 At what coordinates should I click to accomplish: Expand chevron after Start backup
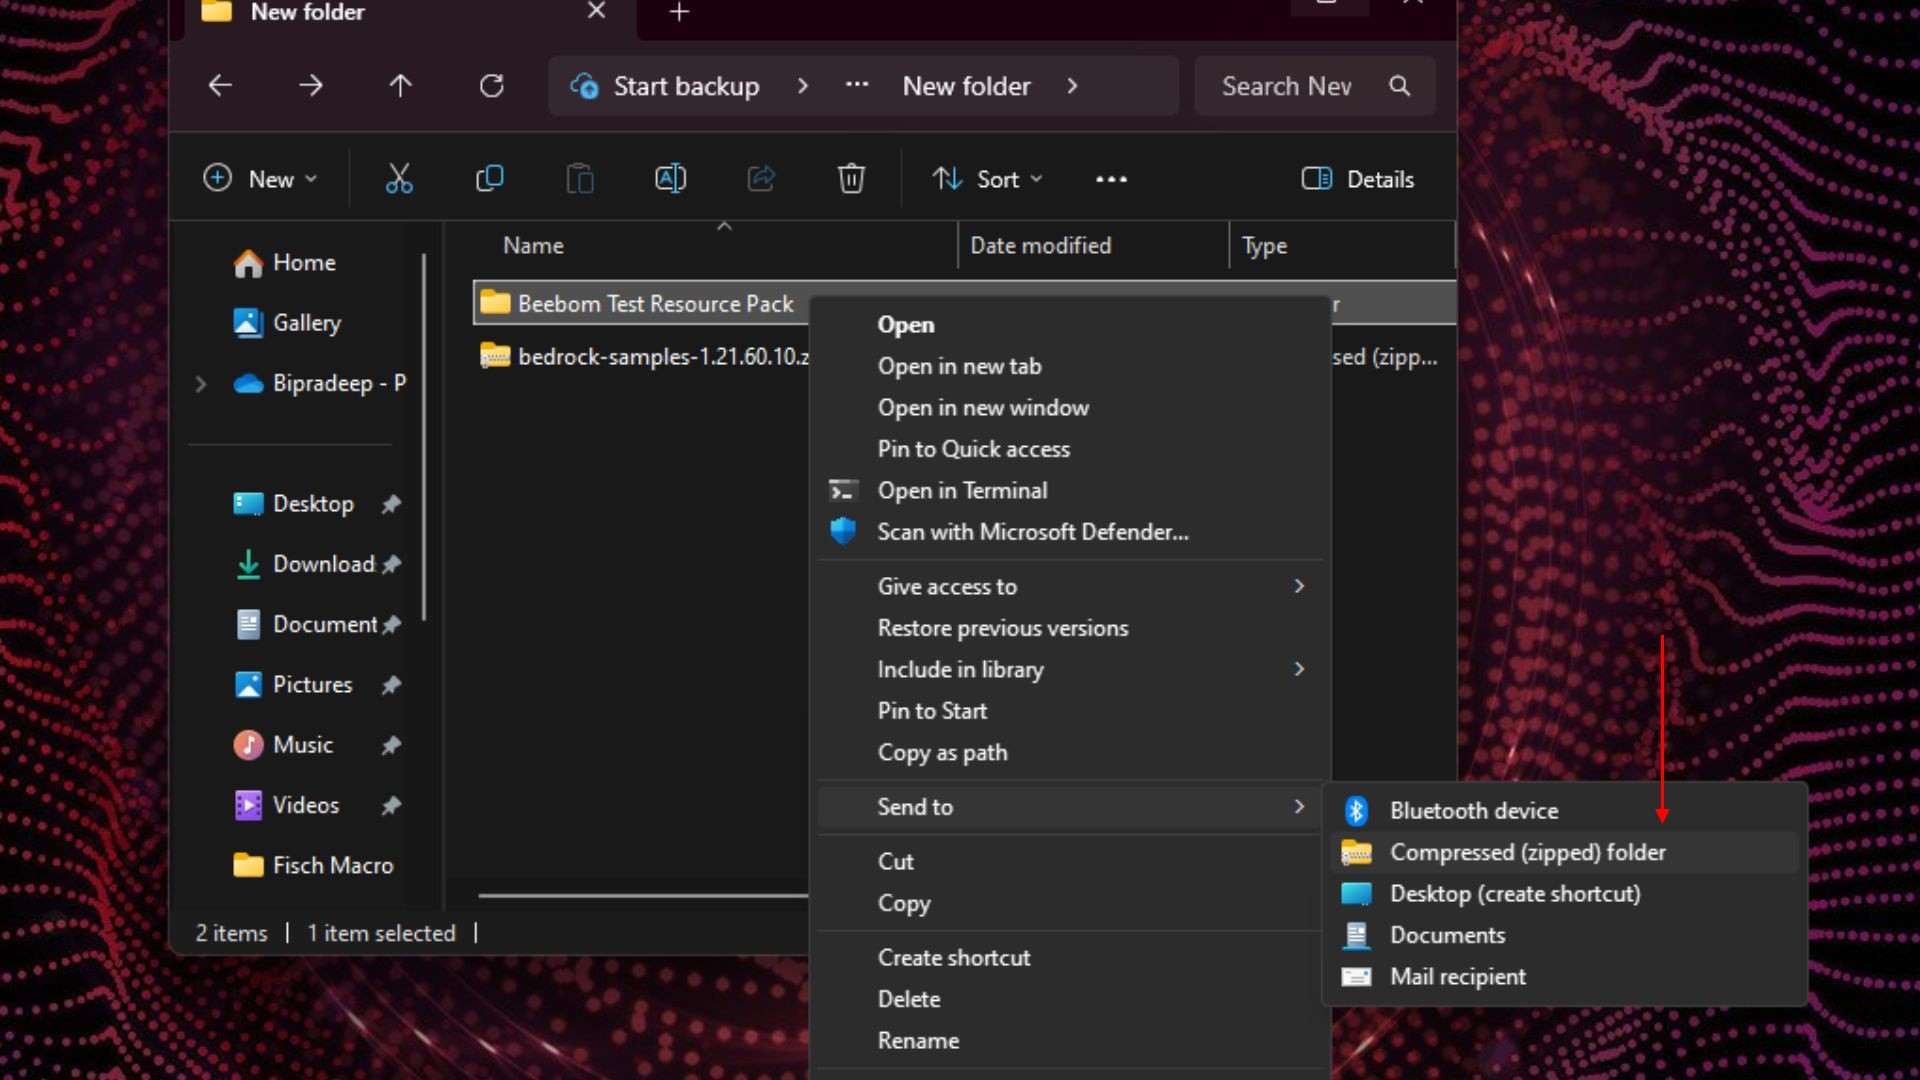tap(802, 86)
